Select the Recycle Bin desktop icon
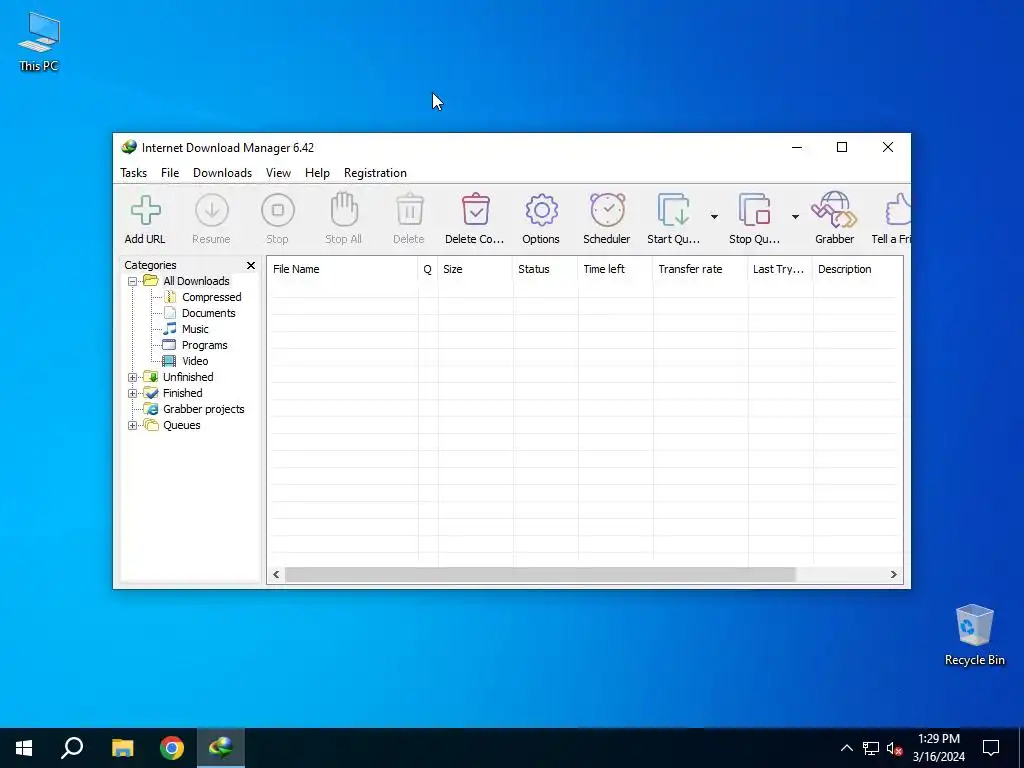 pos(974,635)
